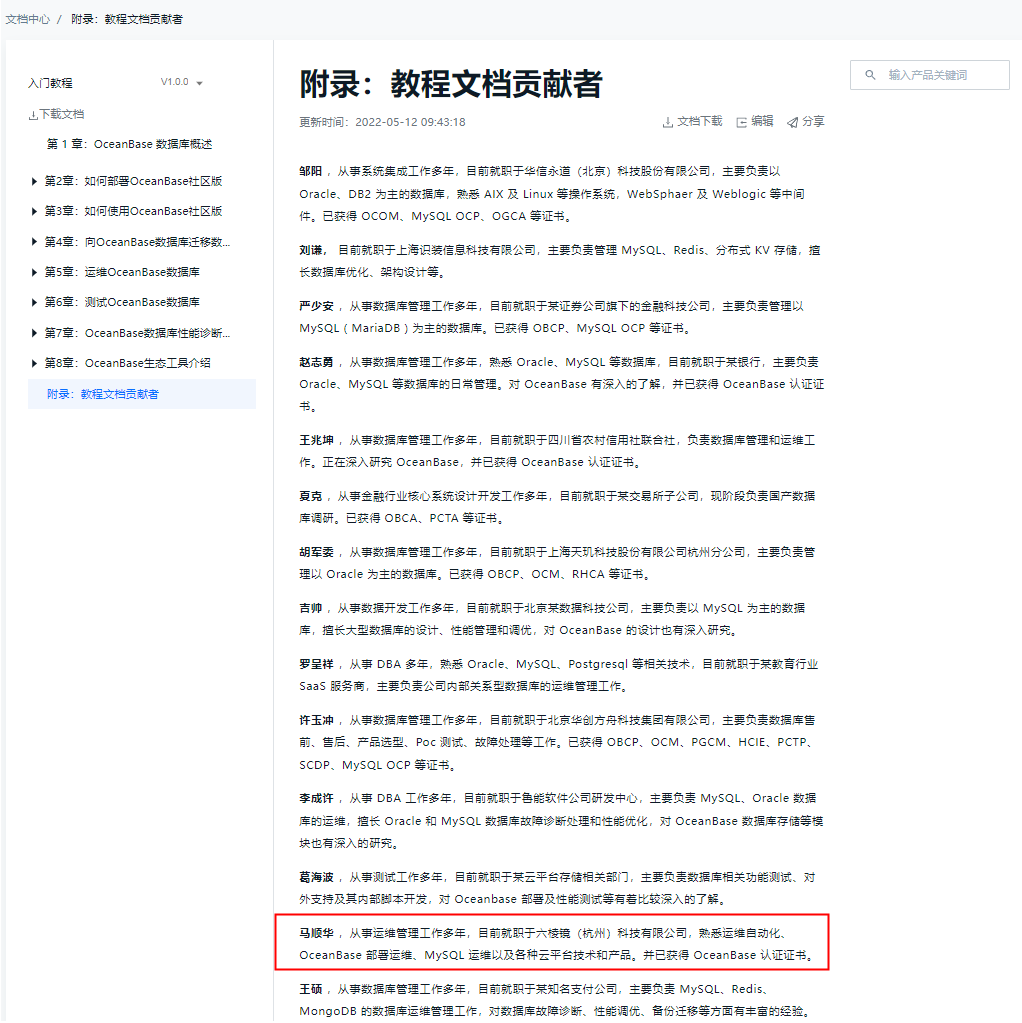The height and width of the screenshot is (1023, 1022).
Task: Click breadcrumb text 附录：教程文档贡献者
Action: pyautogui.click(x=127, y=19)
